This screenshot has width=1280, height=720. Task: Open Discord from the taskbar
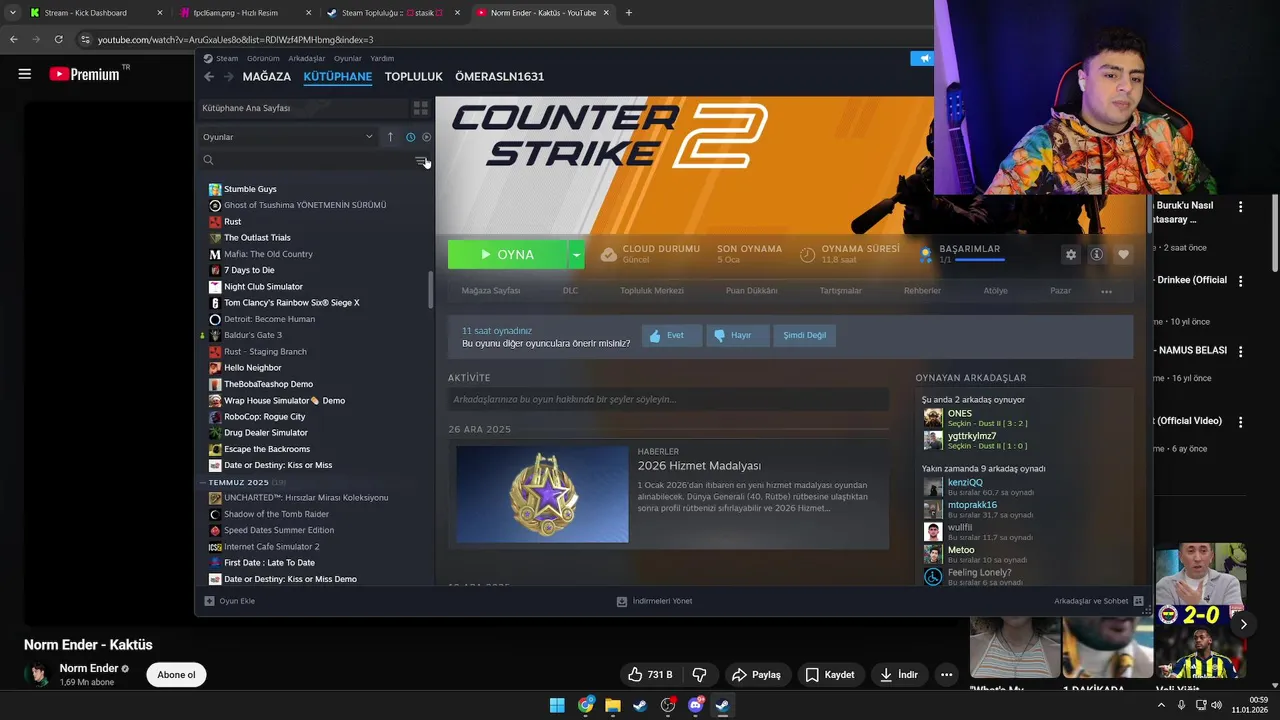[x=695, y=705]
